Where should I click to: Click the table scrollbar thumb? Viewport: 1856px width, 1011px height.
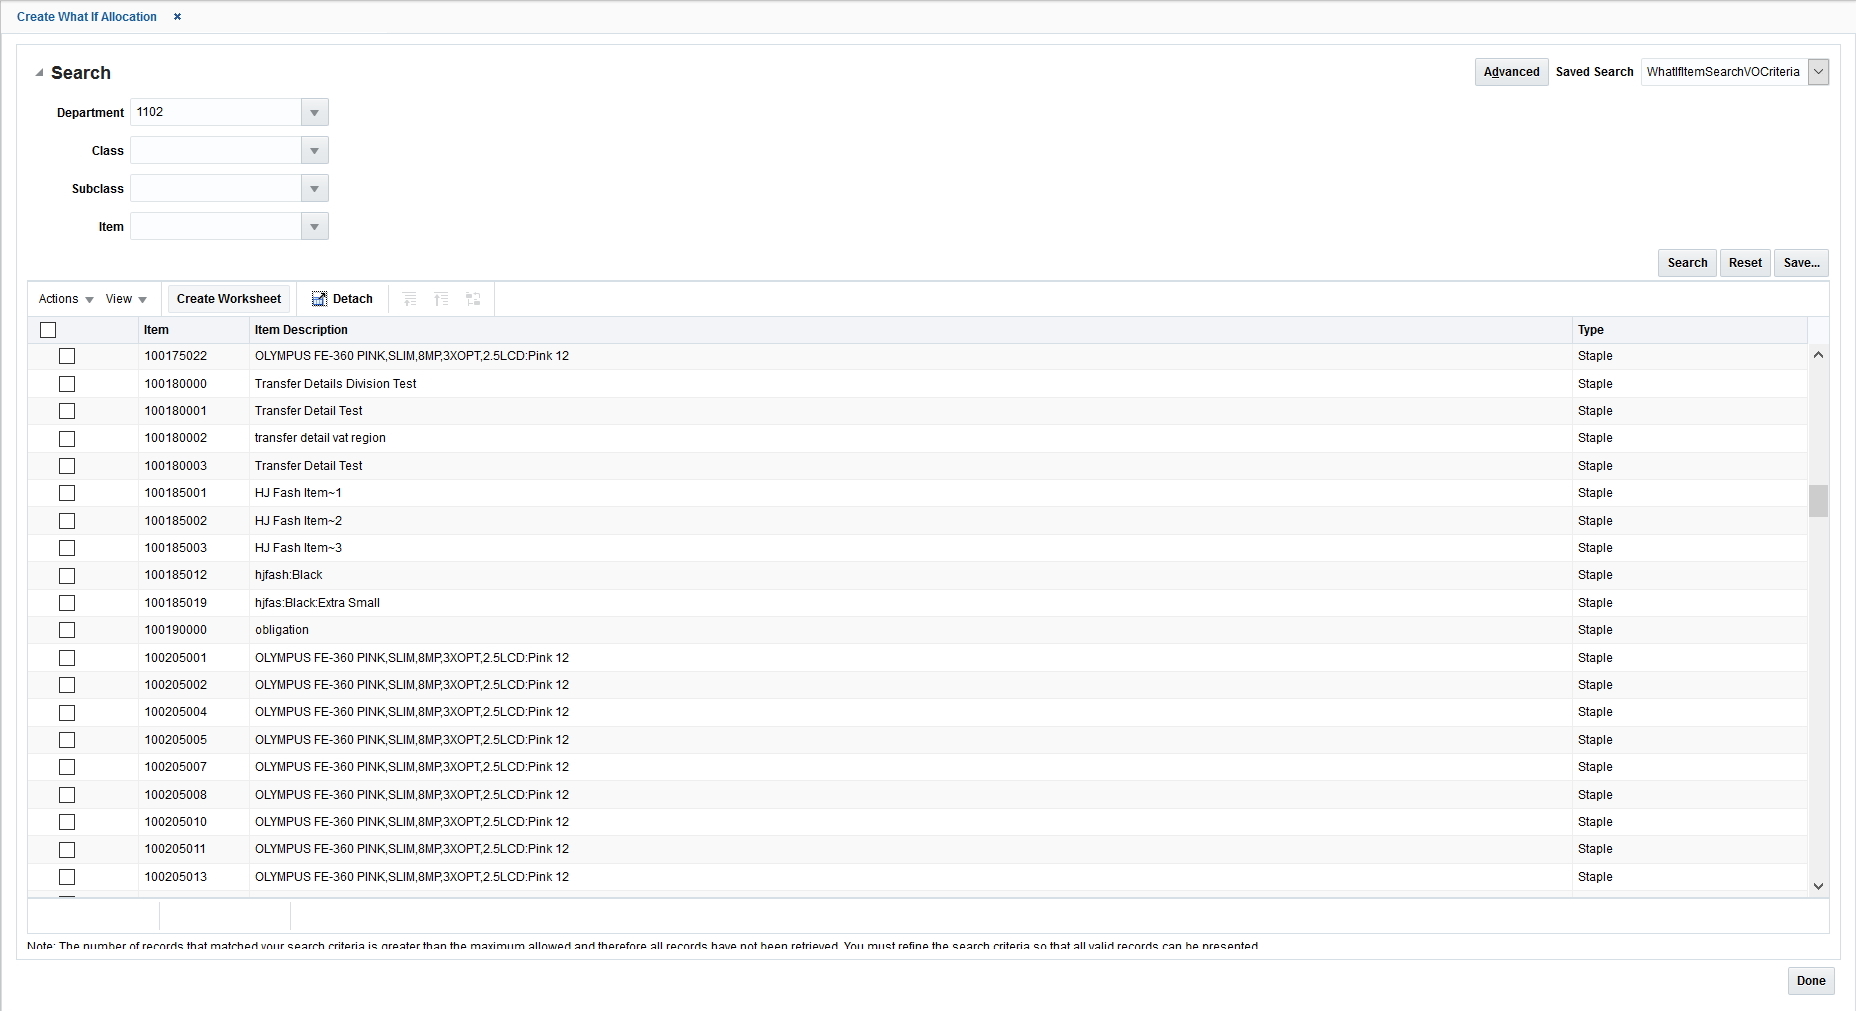pyautogui.click(x=1818, y=501)
